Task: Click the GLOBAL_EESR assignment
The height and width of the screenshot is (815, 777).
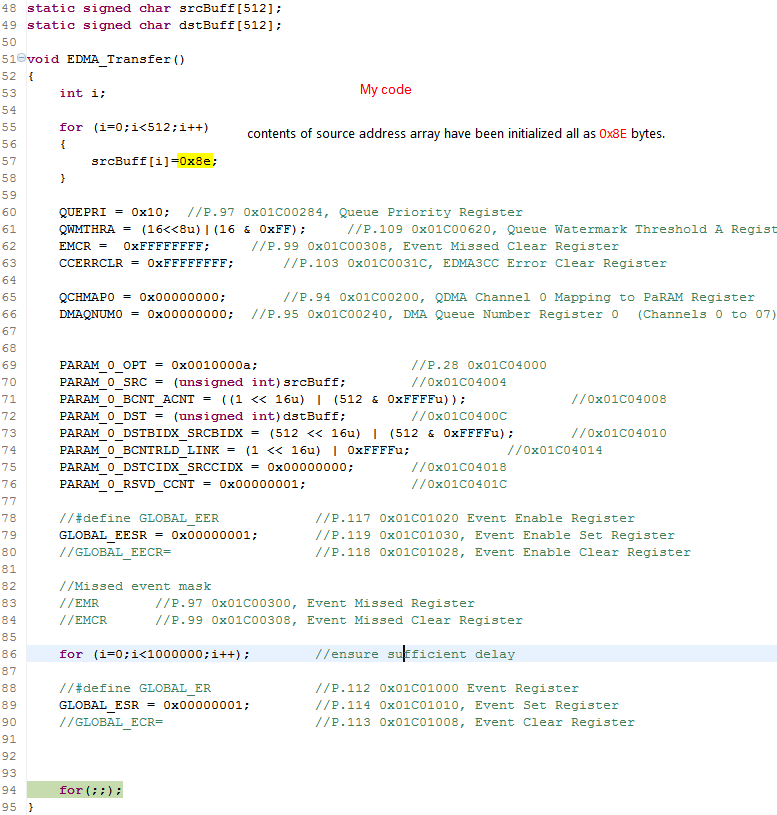Action: pyautogui.click(x=158, y=535)
